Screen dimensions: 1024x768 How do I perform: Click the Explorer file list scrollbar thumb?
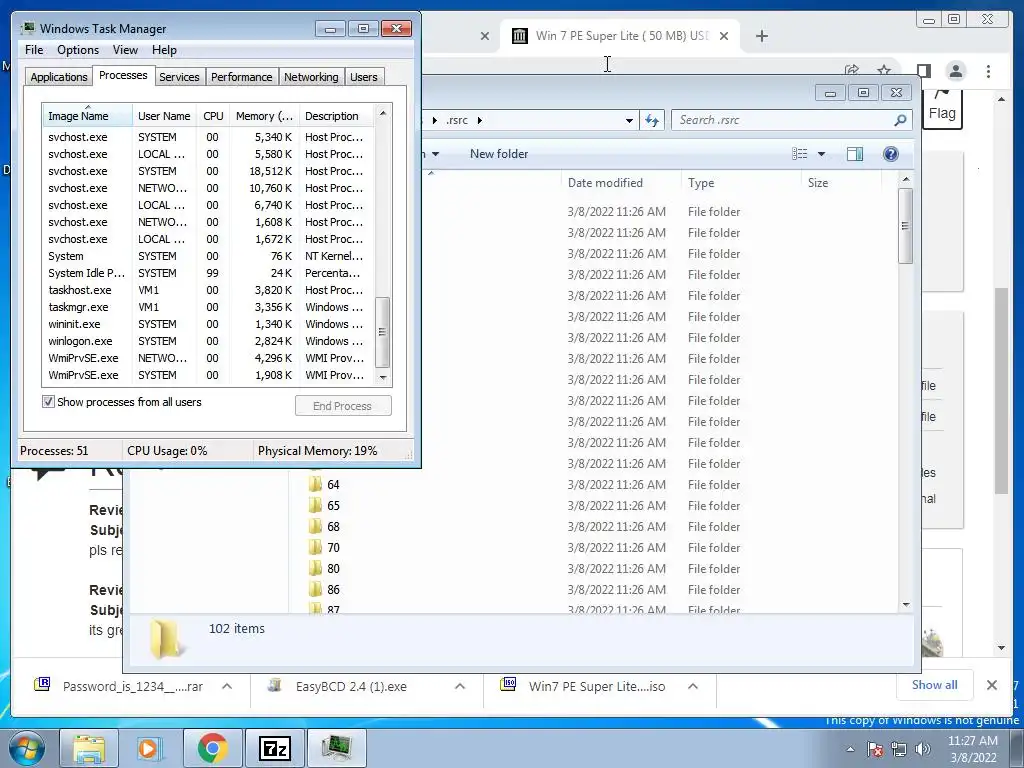coord(905,226)
